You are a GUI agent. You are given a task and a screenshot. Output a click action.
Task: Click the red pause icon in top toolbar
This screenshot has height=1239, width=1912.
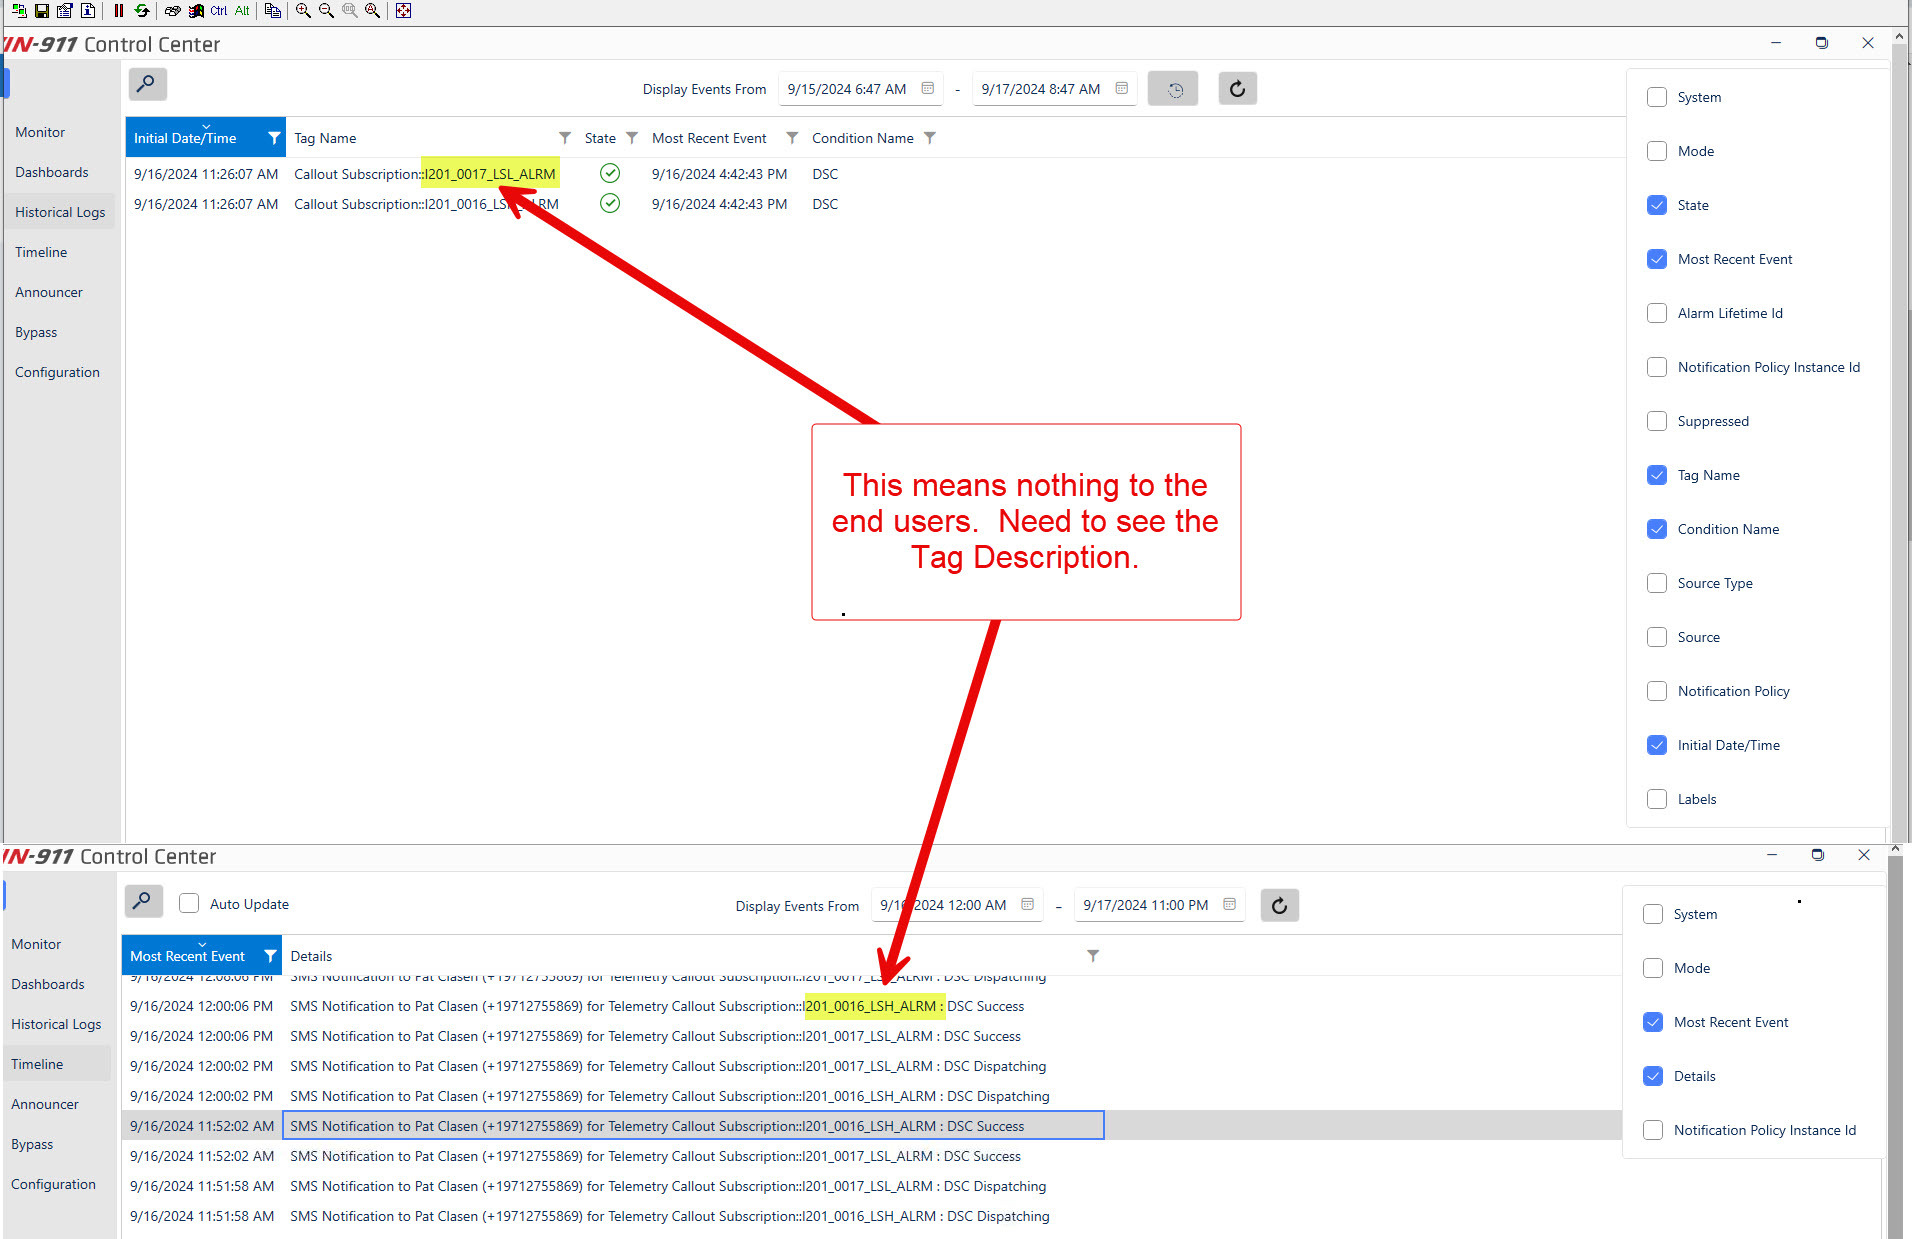point(119,11)
